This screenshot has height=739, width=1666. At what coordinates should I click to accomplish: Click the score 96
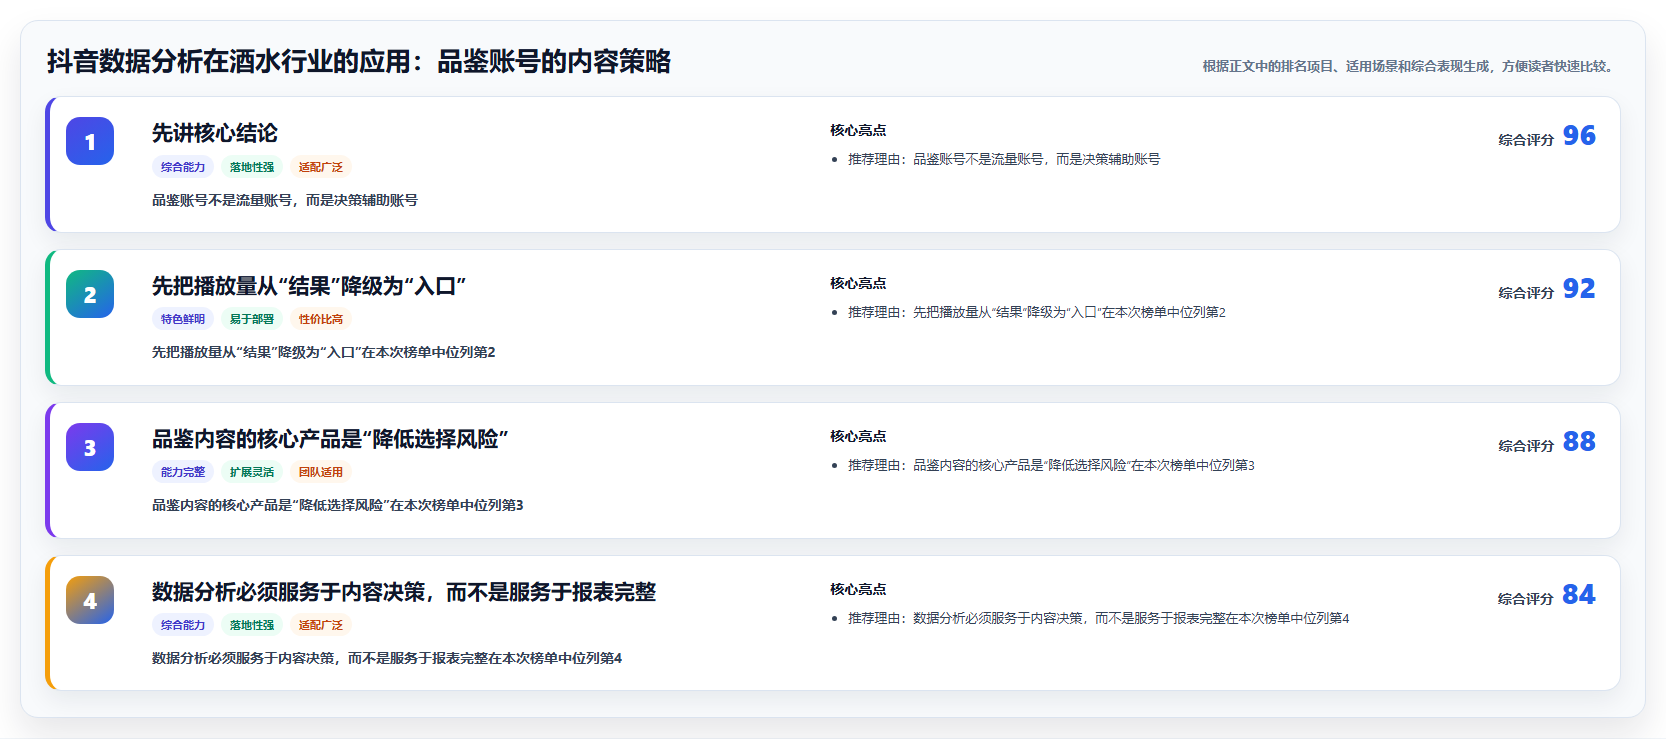[1579, 135]
